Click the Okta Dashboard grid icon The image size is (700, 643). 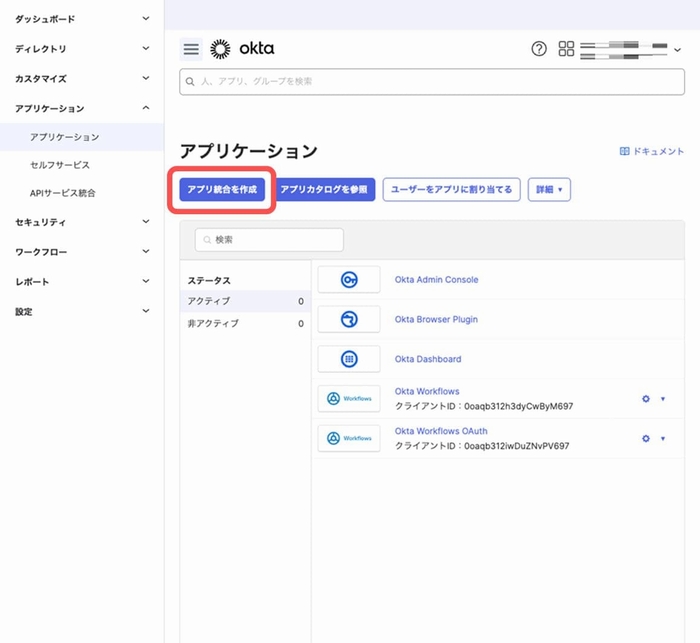[349, 359]
